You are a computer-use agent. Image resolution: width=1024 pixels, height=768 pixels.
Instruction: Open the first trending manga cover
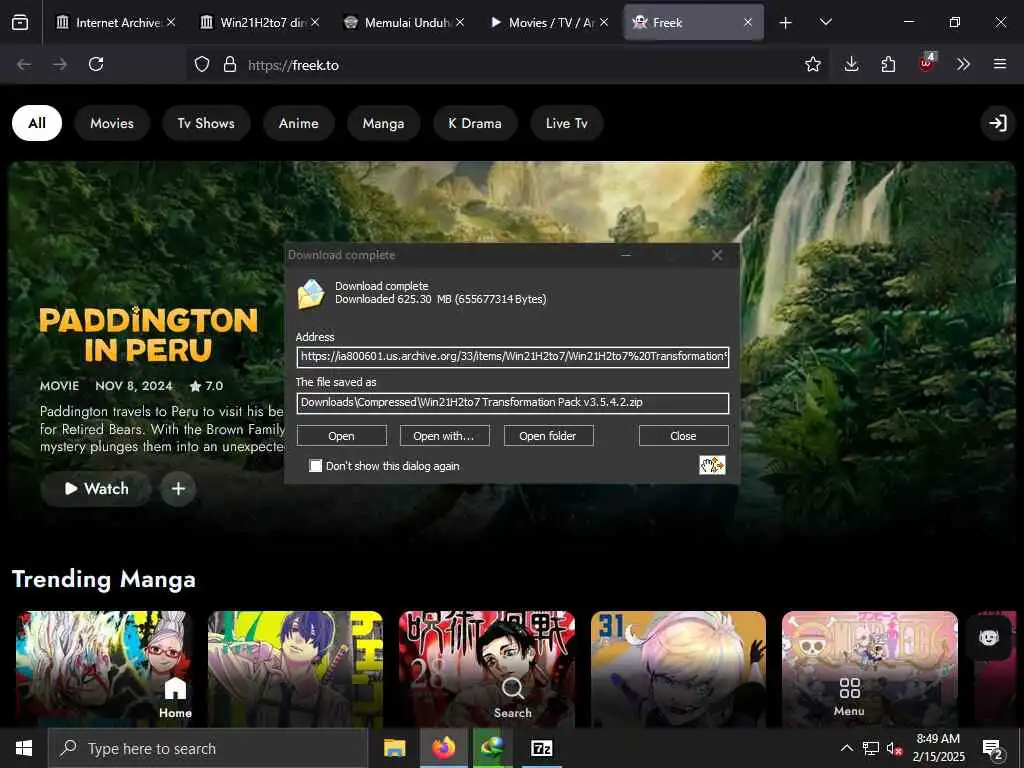[x=104, y=669]
